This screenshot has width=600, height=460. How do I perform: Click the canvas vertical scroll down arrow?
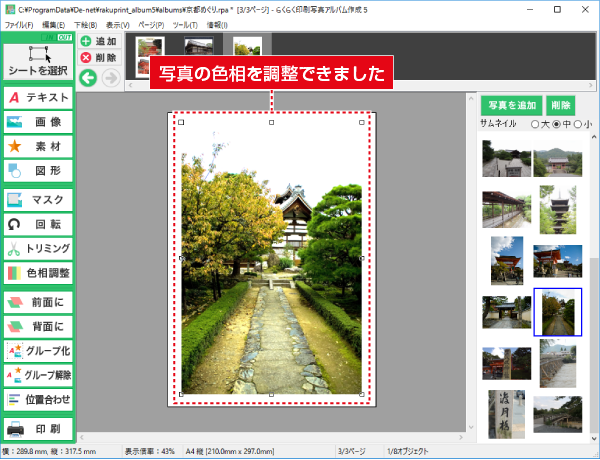[x=471, y=427]
